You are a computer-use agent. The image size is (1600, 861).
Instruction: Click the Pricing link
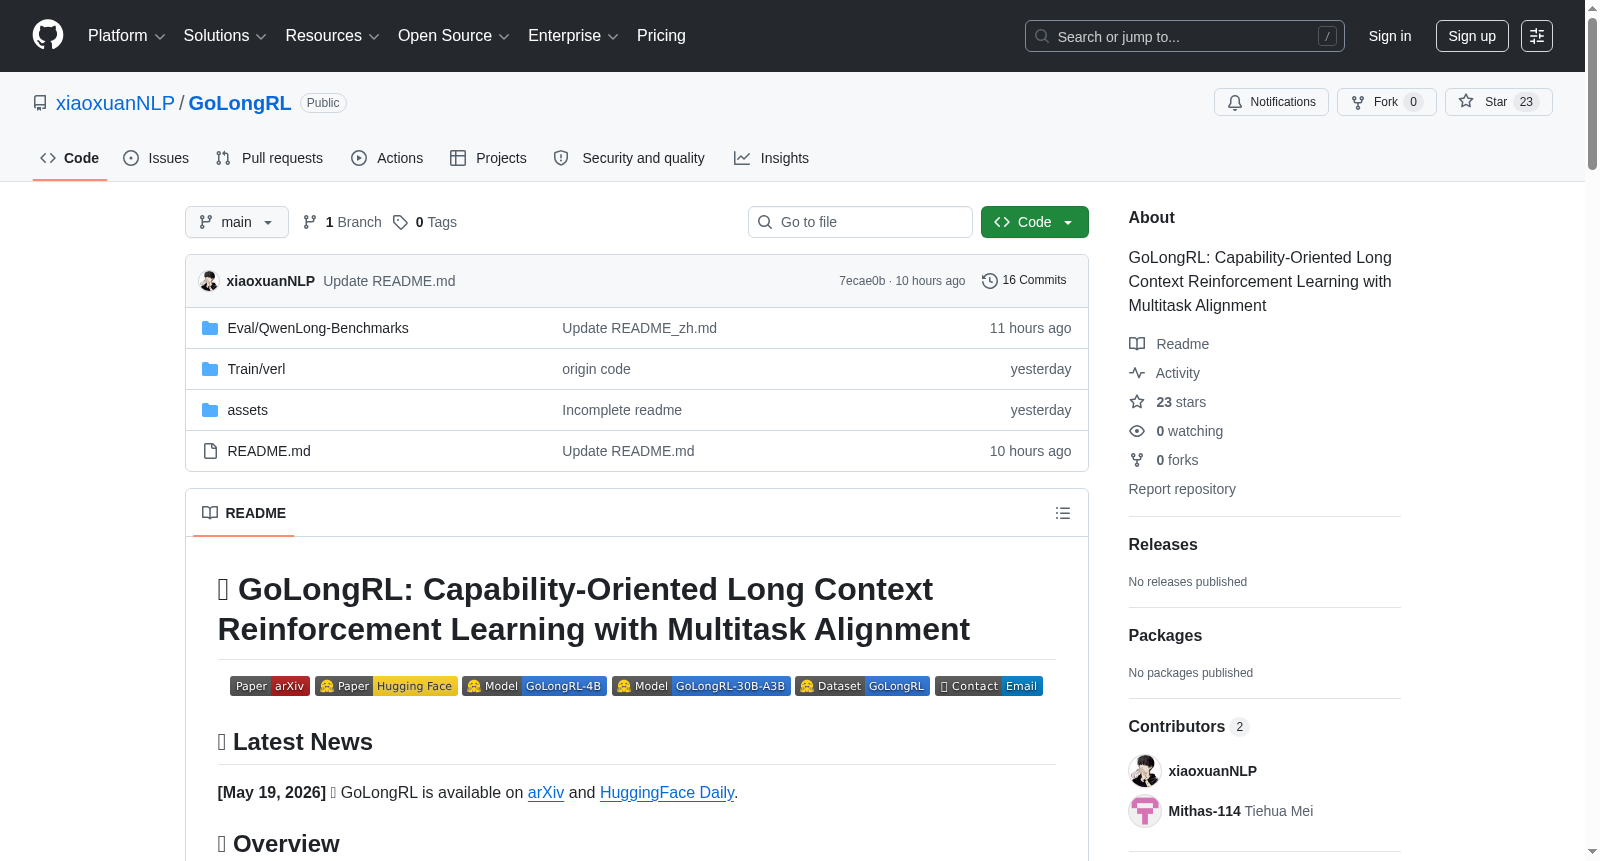point(661,36)
